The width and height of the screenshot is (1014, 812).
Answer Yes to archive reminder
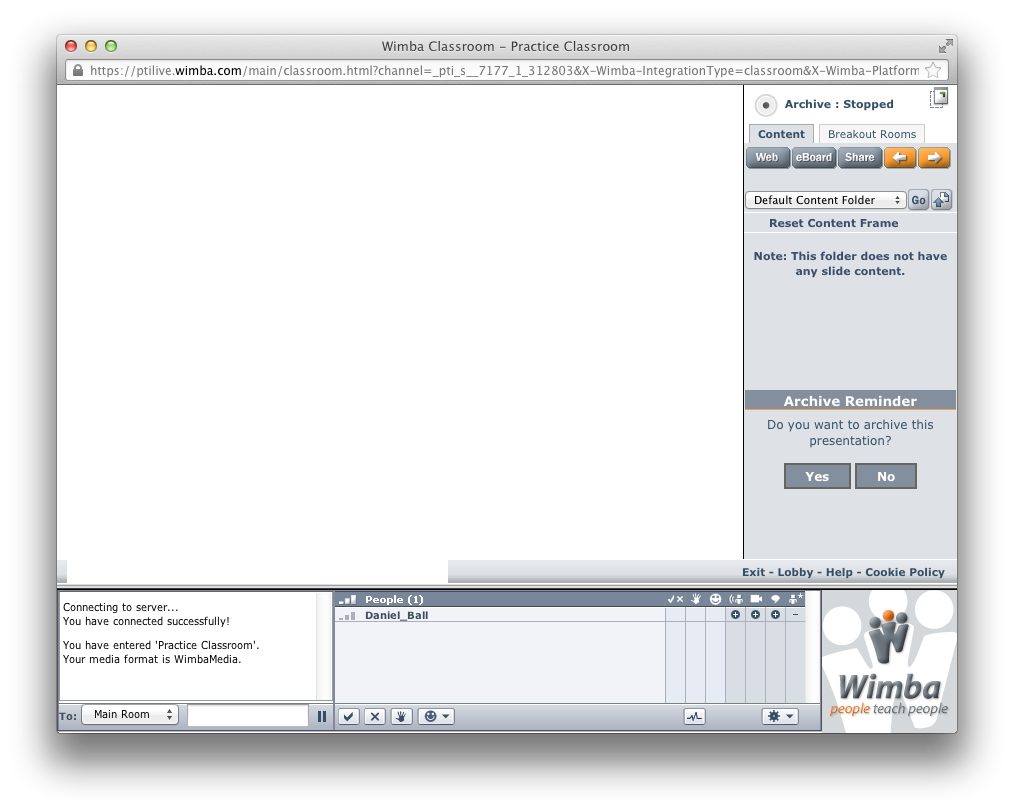coord(817,476)
